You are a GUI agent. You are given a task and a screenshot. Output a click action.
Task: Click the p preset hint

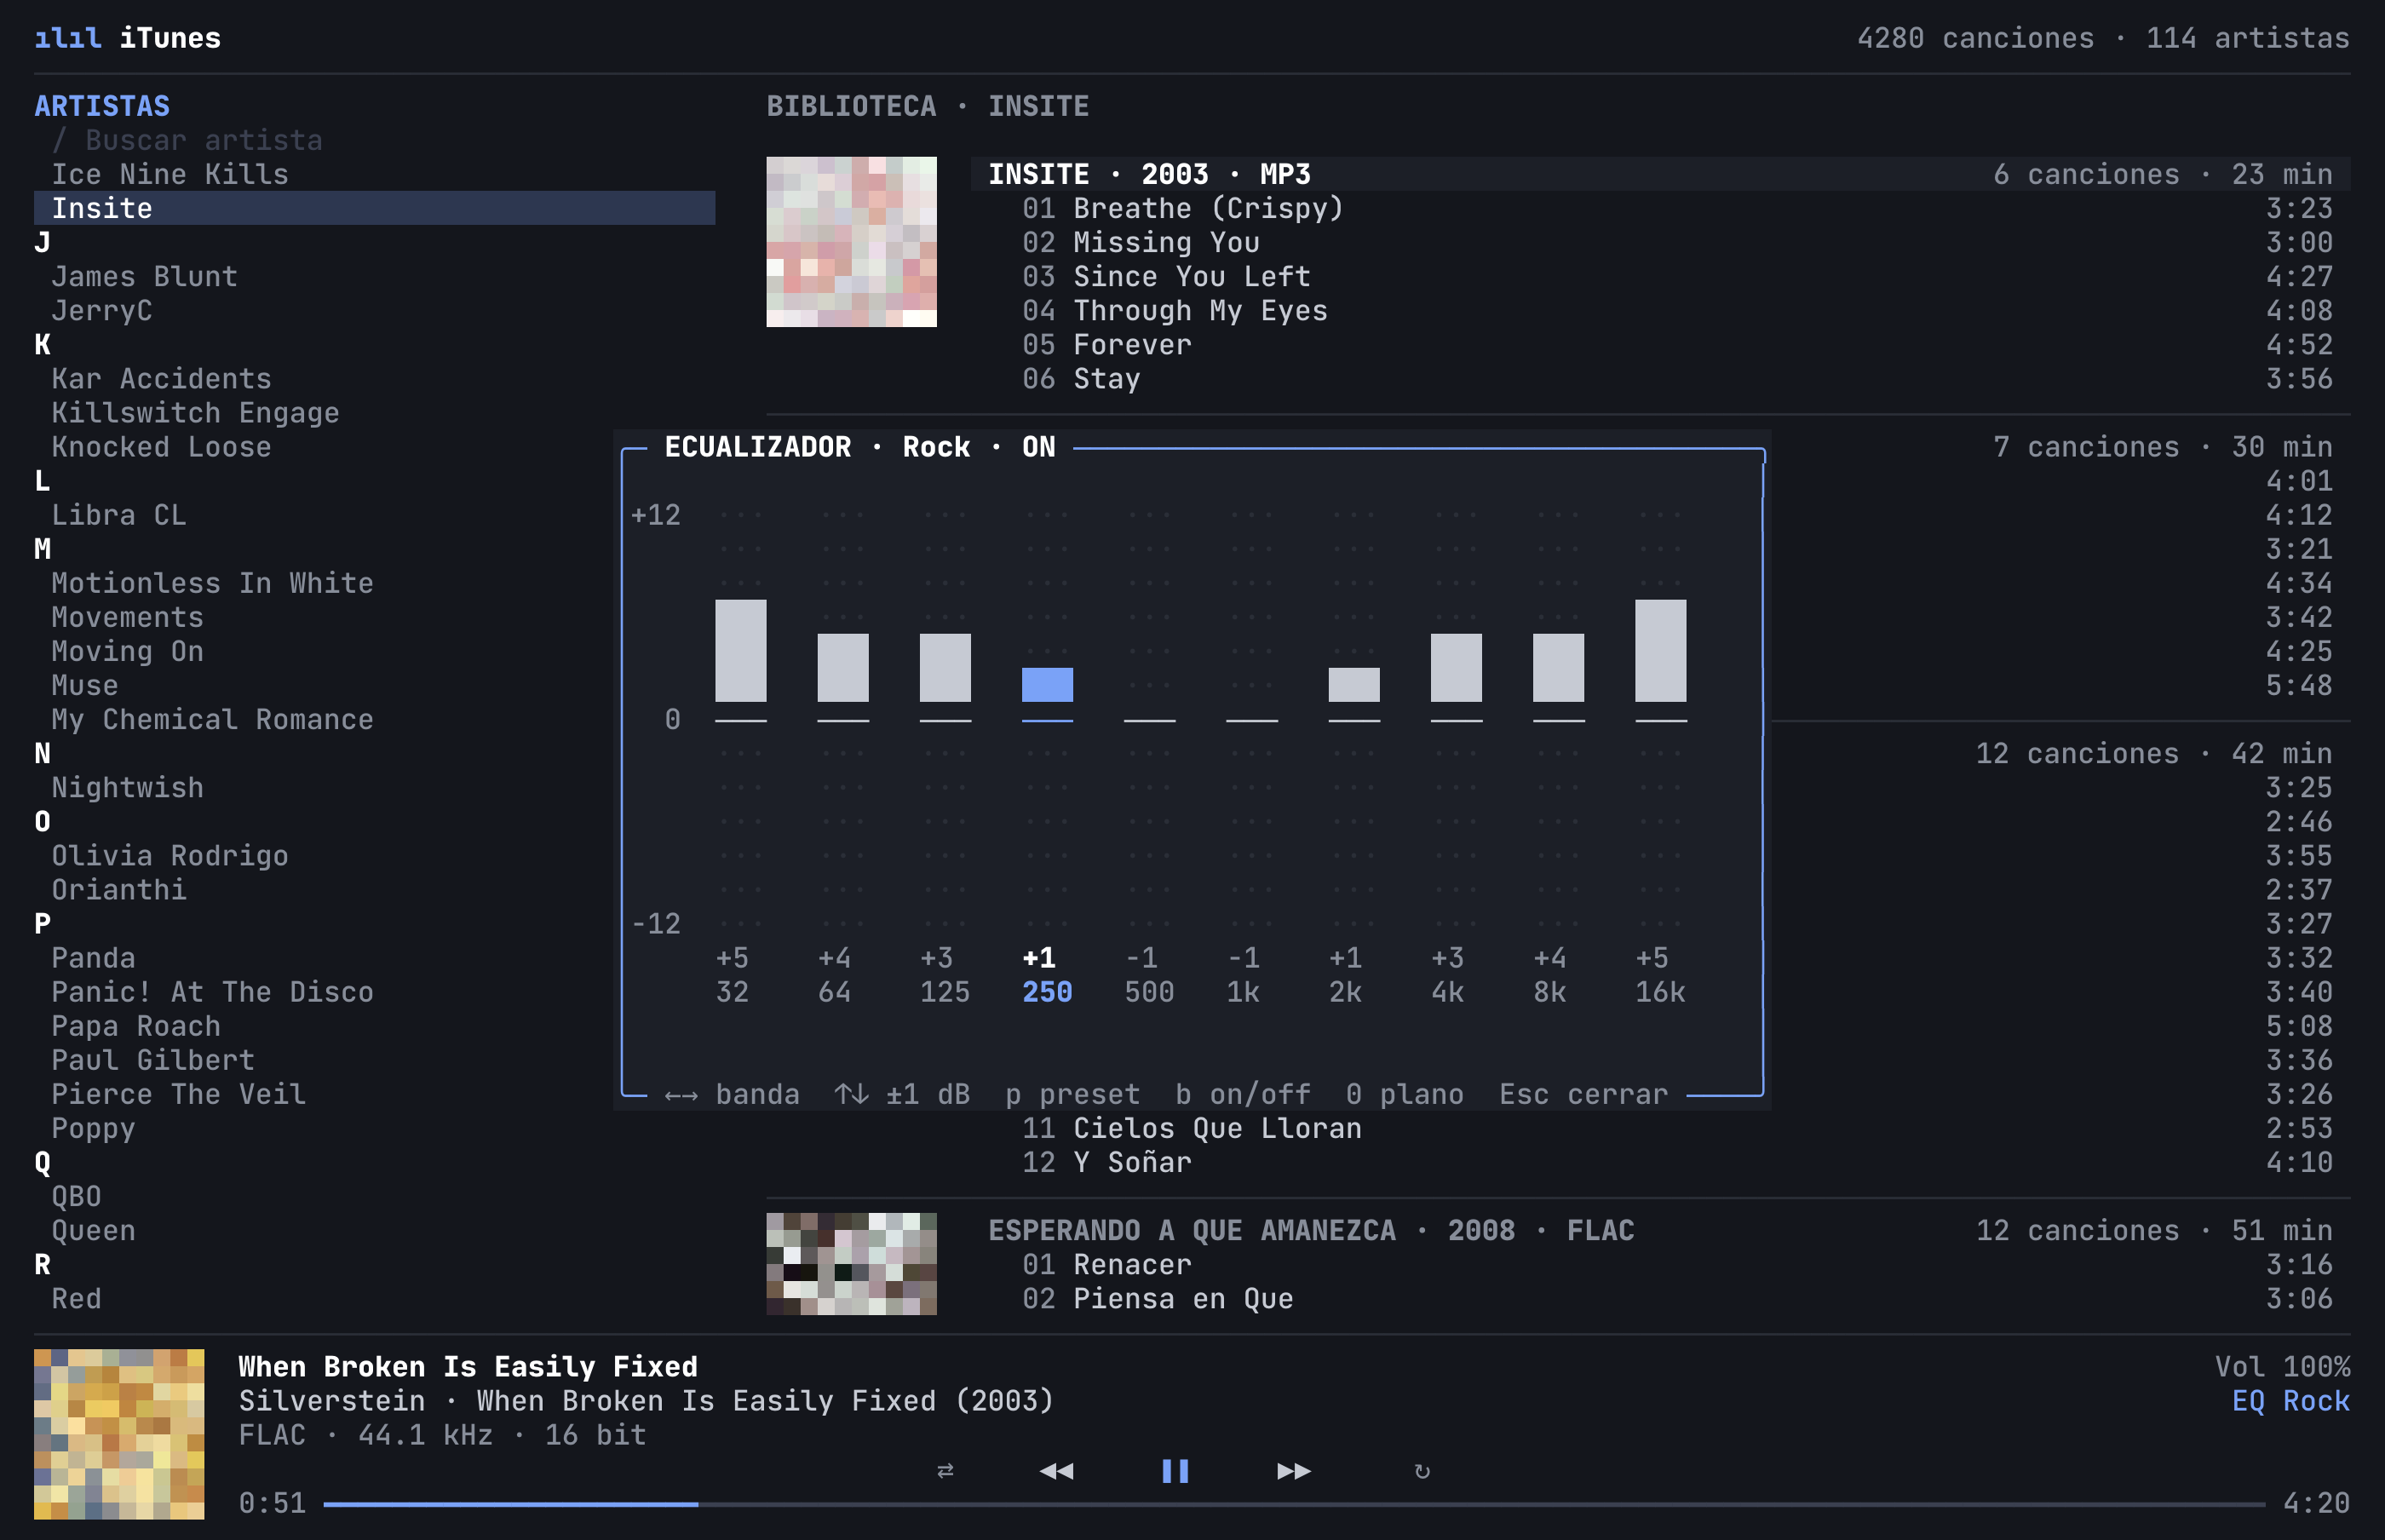[x=1073, y=1095]
